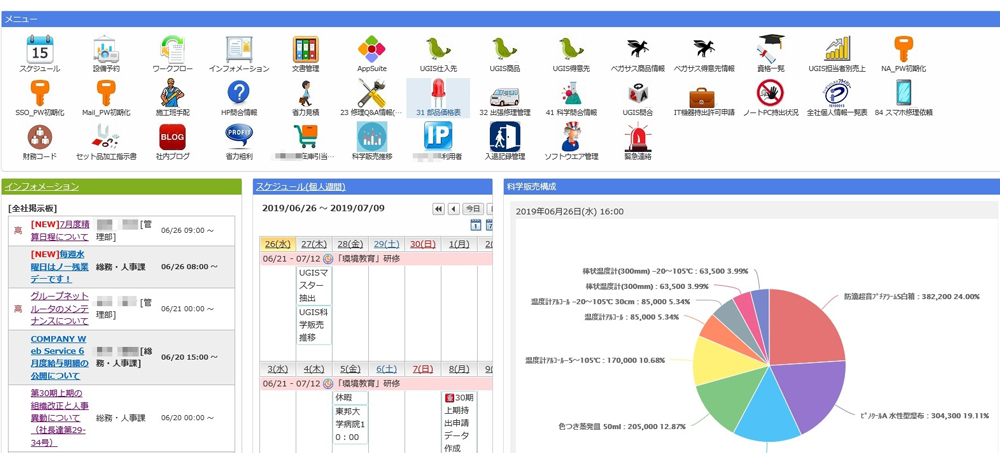Viewport: 1000px width, 453px height.
Task: Open the 7月度精算日程について notice
Action: tap(59, 230)
